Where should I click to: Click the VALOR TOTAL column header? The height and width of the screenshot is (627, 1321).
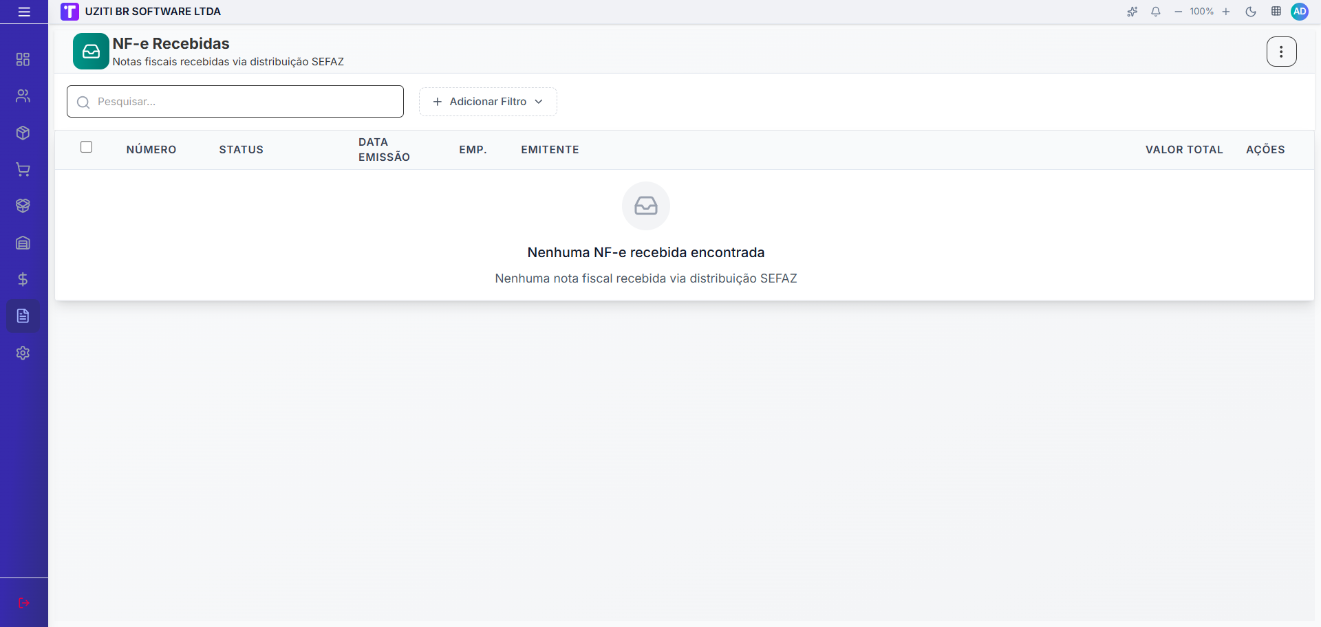pos(1184,149)
